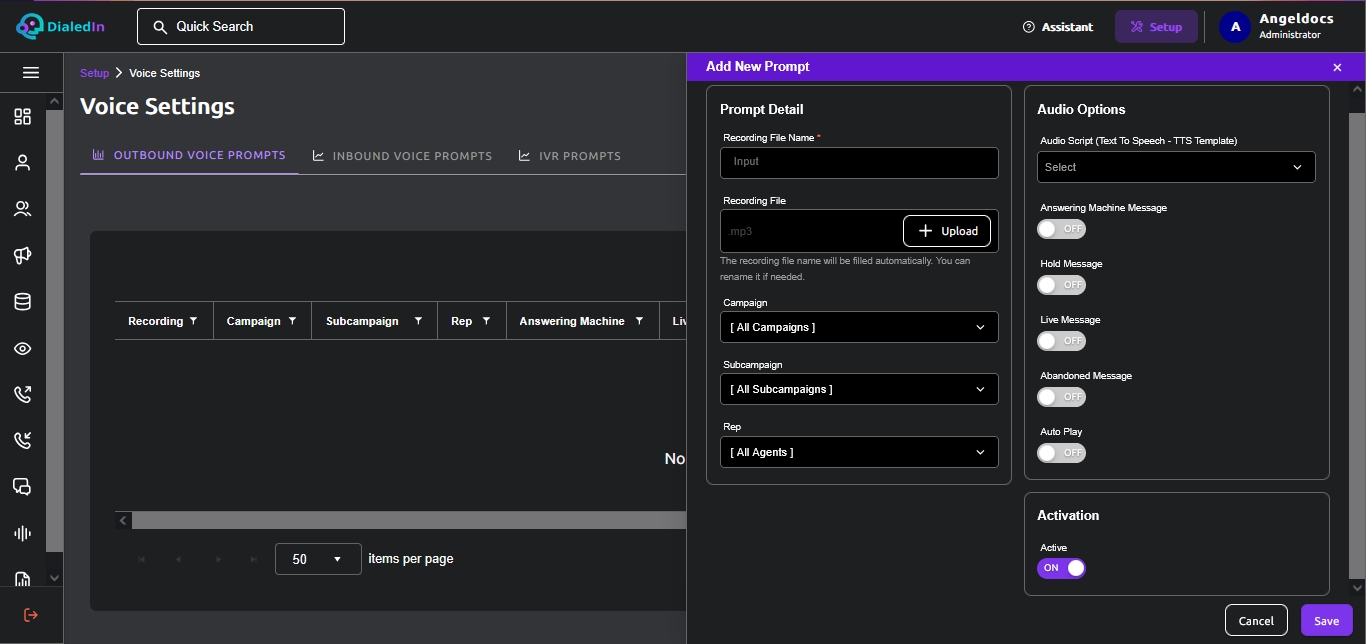Open the inbound call icon in sidebar
Screen dimensions: 1366x644
click(x=22, y=440)
